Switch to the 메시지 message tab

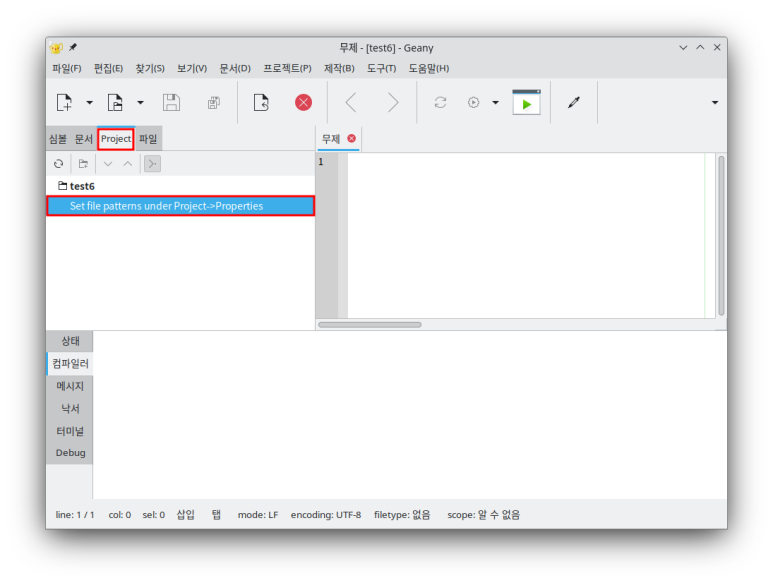(70, 386)
